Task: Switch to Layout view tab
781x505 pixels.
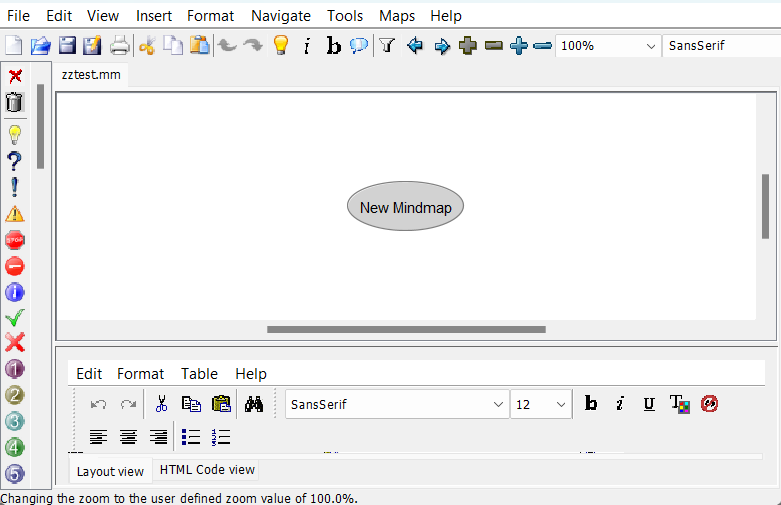Action: tap(110, 471)
